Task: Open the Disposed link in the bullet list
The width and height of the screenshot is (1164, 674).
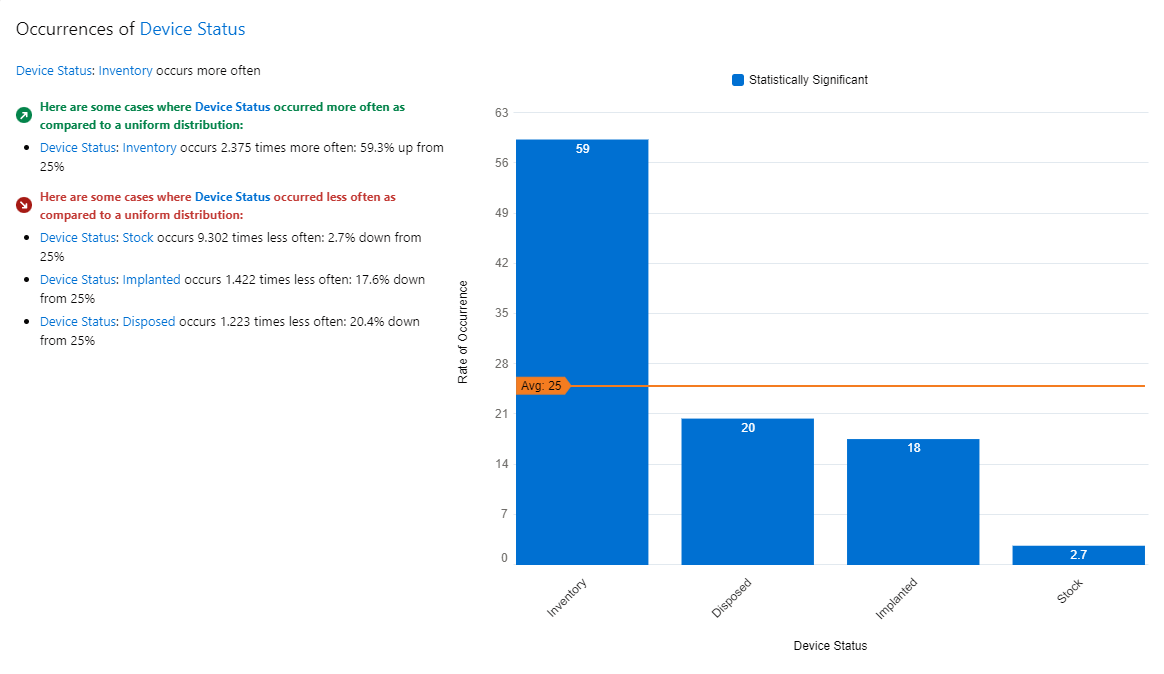Action: 148,322
